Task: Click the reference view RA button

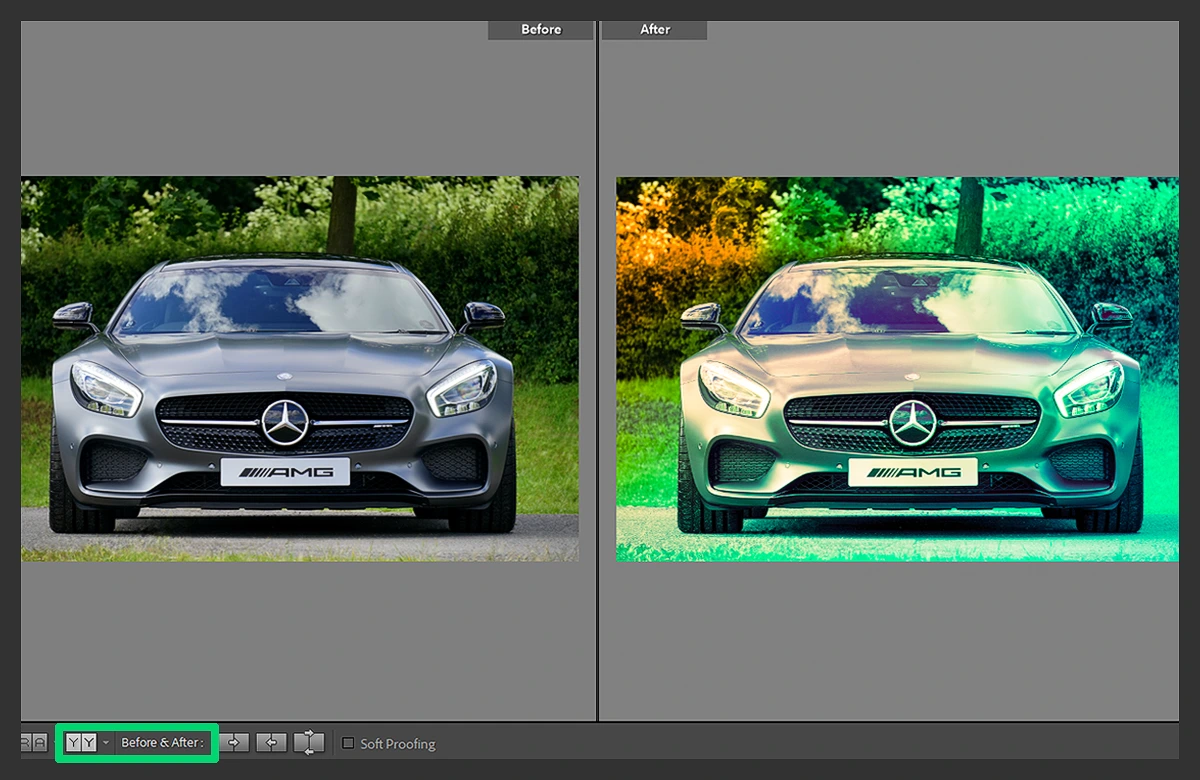Action: [33, 743]
